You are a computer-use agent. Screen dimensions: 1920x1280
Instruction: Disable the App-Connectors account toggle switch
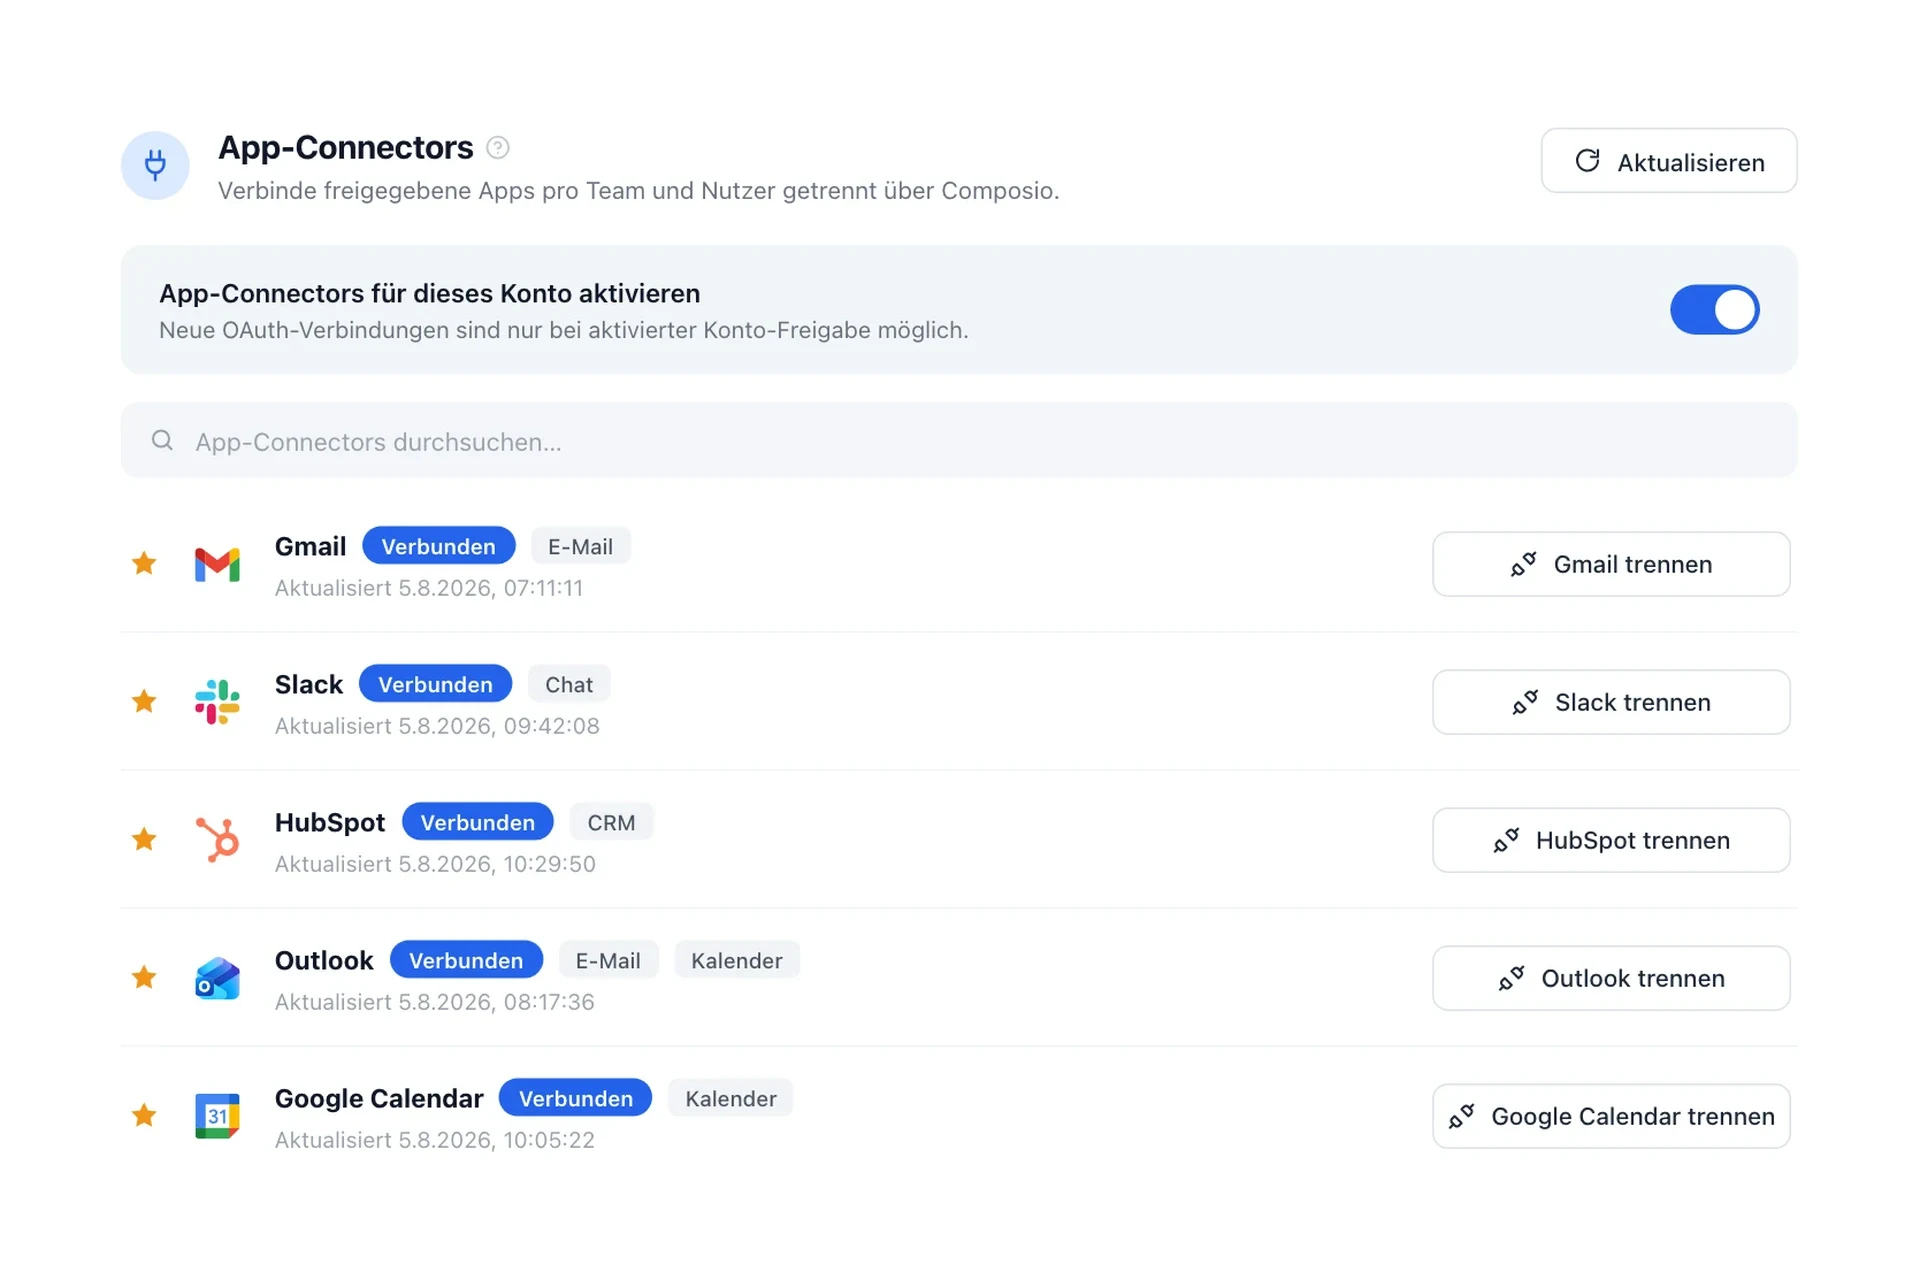(x=1714, y=310)
